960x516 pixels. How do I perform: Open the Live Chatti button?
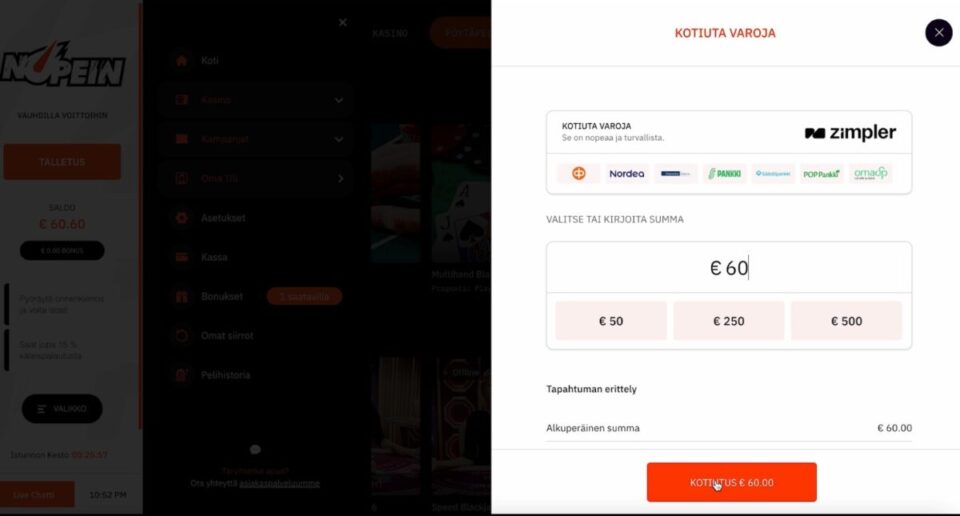tap(37, 494)
